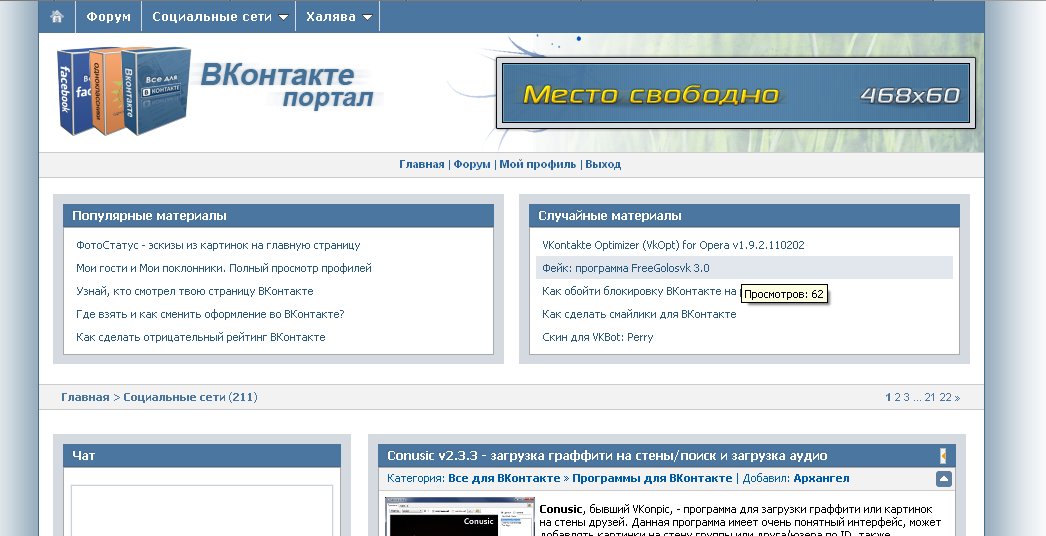Go to Мой профиль
The height and width of the screenshot is (536, 1046).
(x=538, y=164)
